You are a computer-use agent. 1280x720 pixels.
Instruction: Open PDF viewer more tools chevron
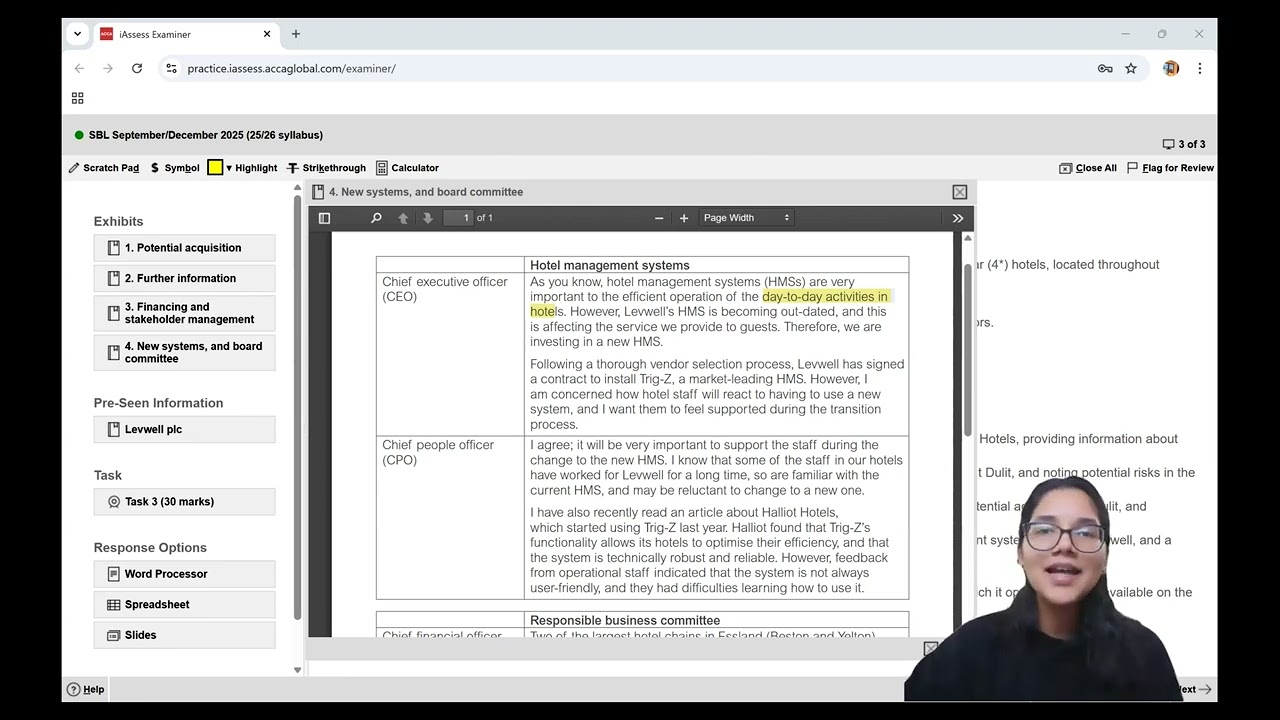(957, 218)
